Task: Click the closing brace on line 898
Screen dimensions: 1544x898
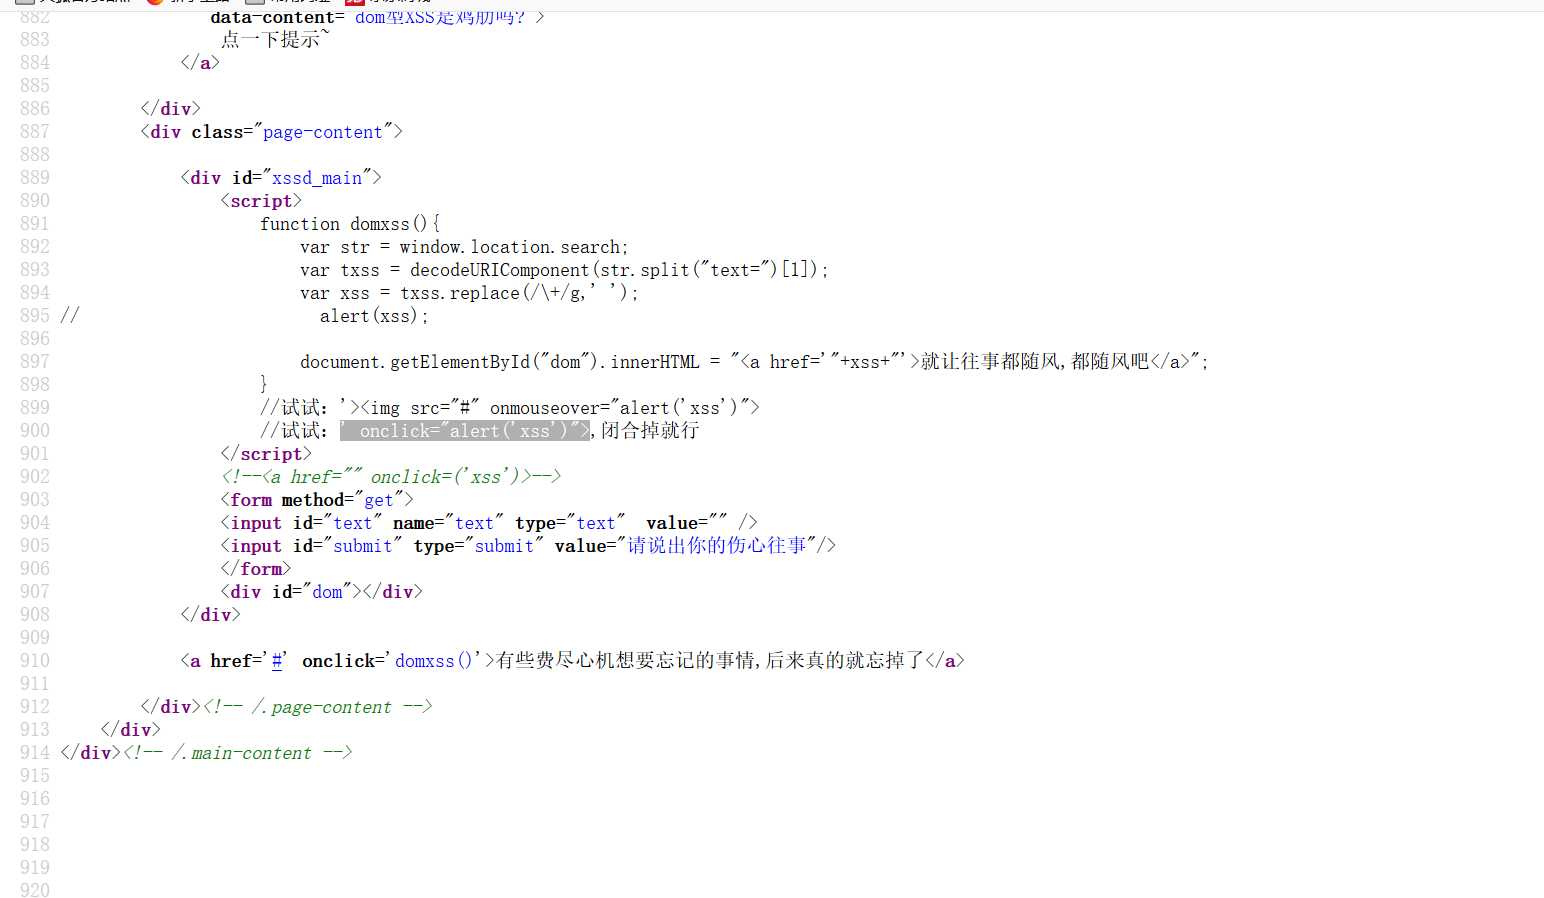Action: [264, 385]
